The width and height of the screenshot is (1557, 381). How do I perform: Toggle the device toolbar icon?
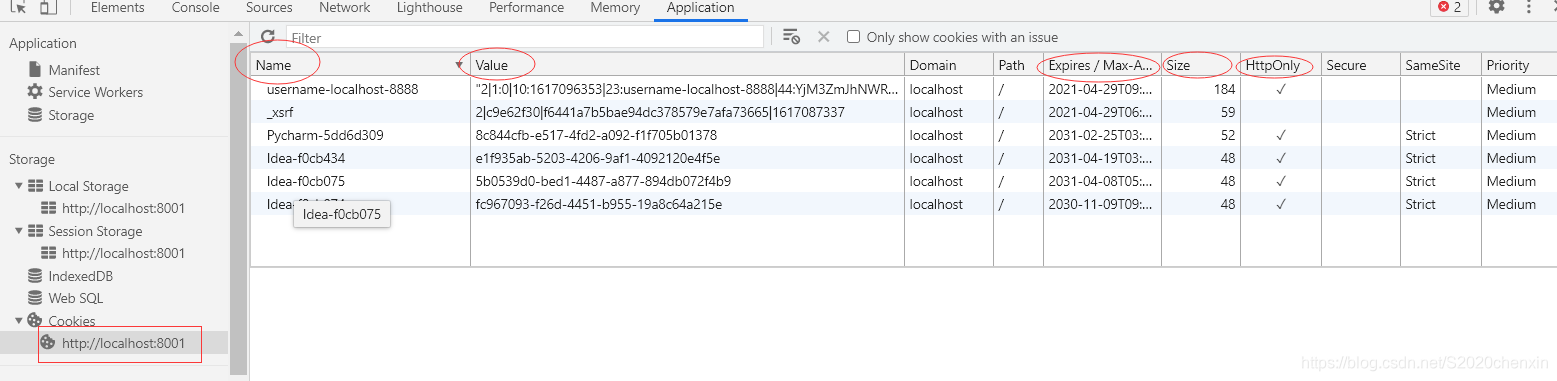[x=48, y=7]
